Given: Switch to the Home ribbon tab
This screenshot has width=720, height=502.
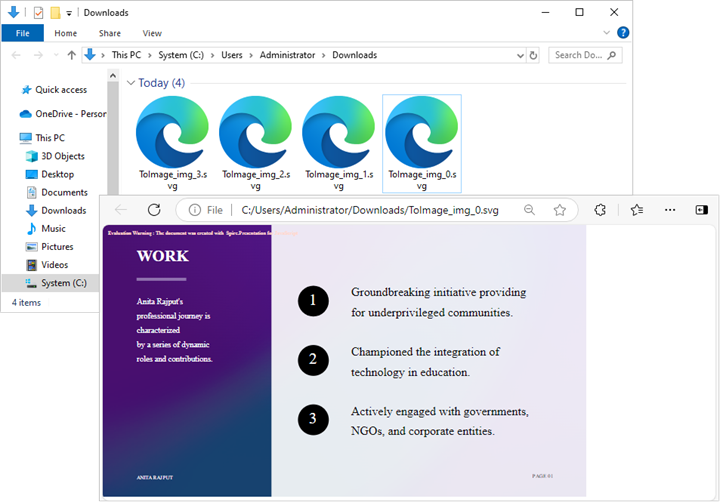Looking at the screenshot, I should point(66,33).
